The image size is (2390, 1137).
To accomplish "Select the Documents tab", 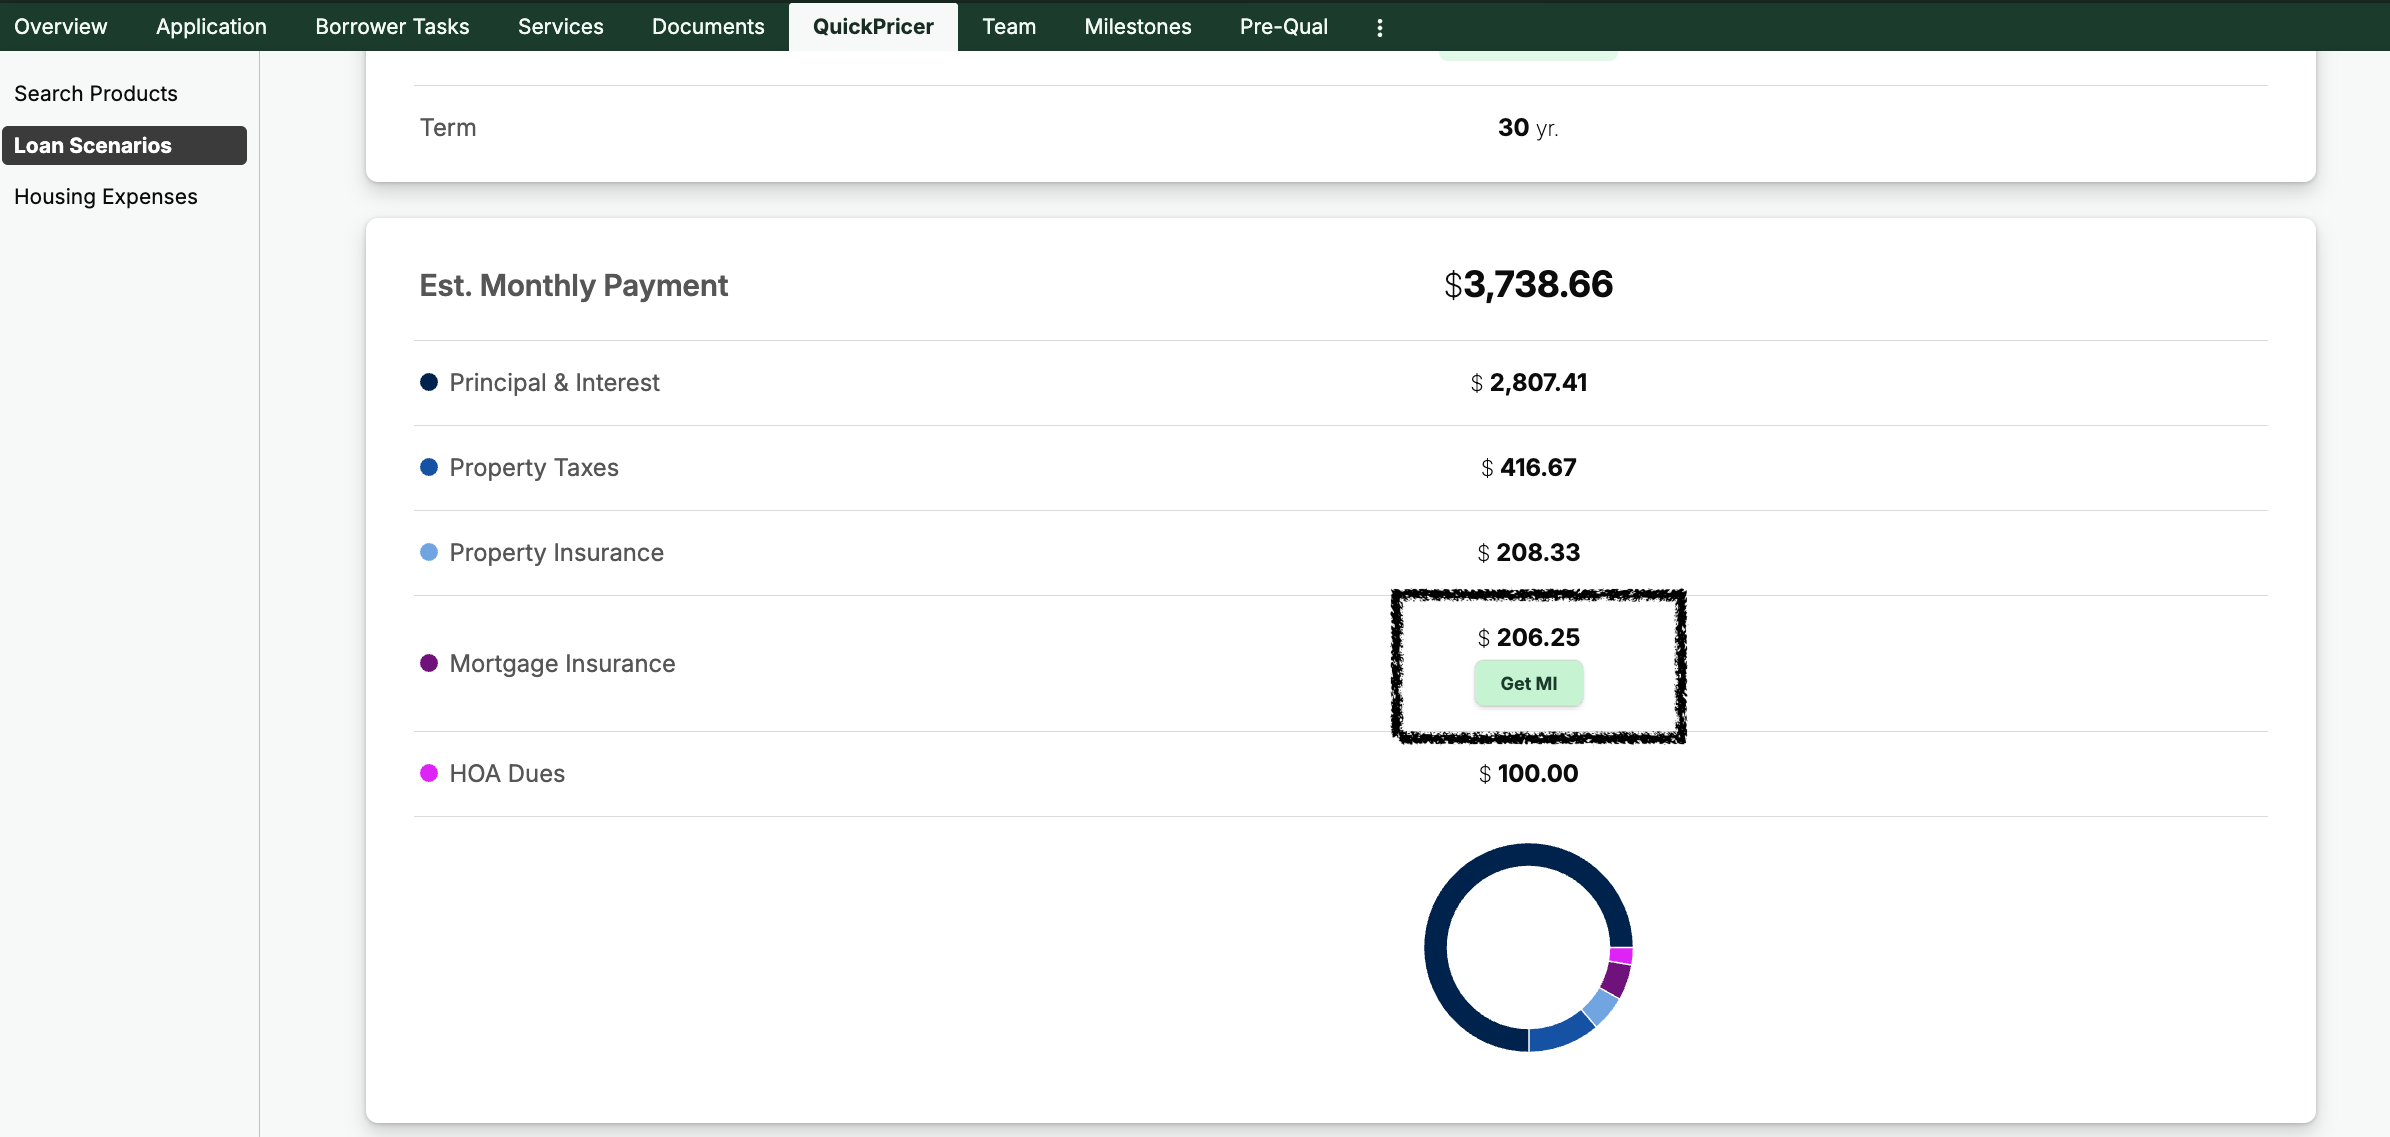I will click(708, 27).
